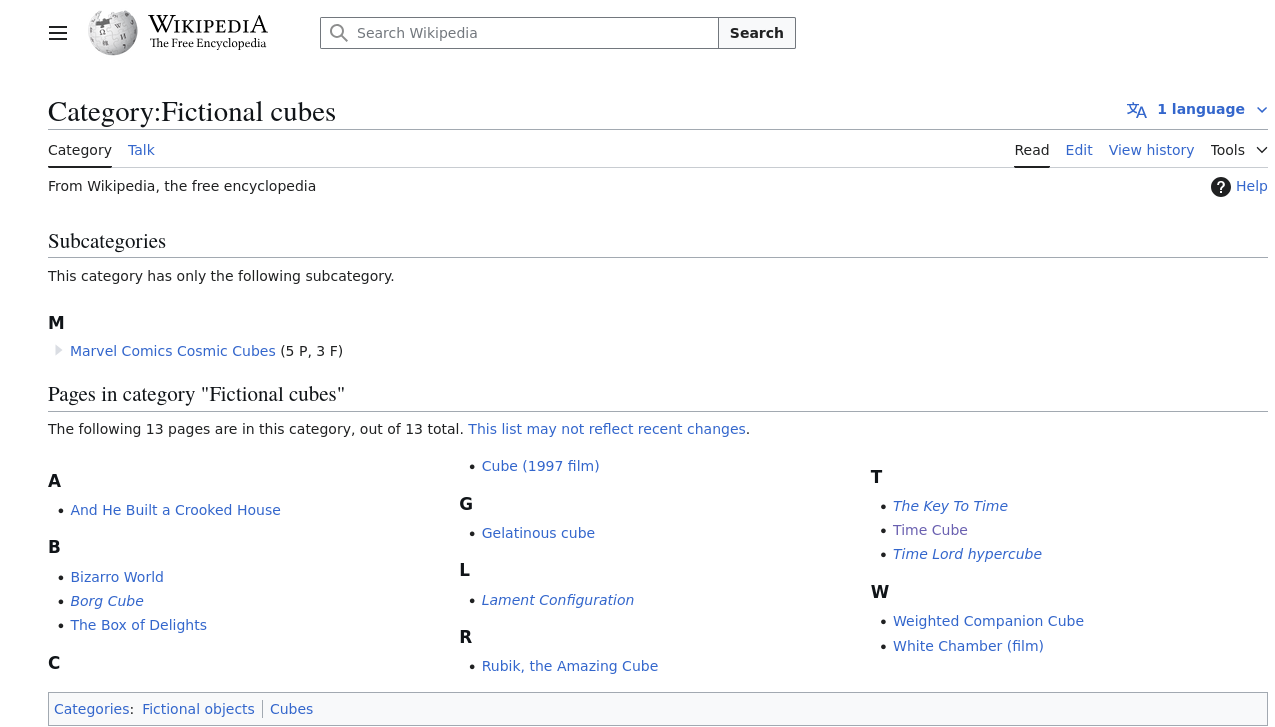The height and width of the screenshot is (727, 1275).
Task: Open Cube (1997 film) article
Action: 541,466
